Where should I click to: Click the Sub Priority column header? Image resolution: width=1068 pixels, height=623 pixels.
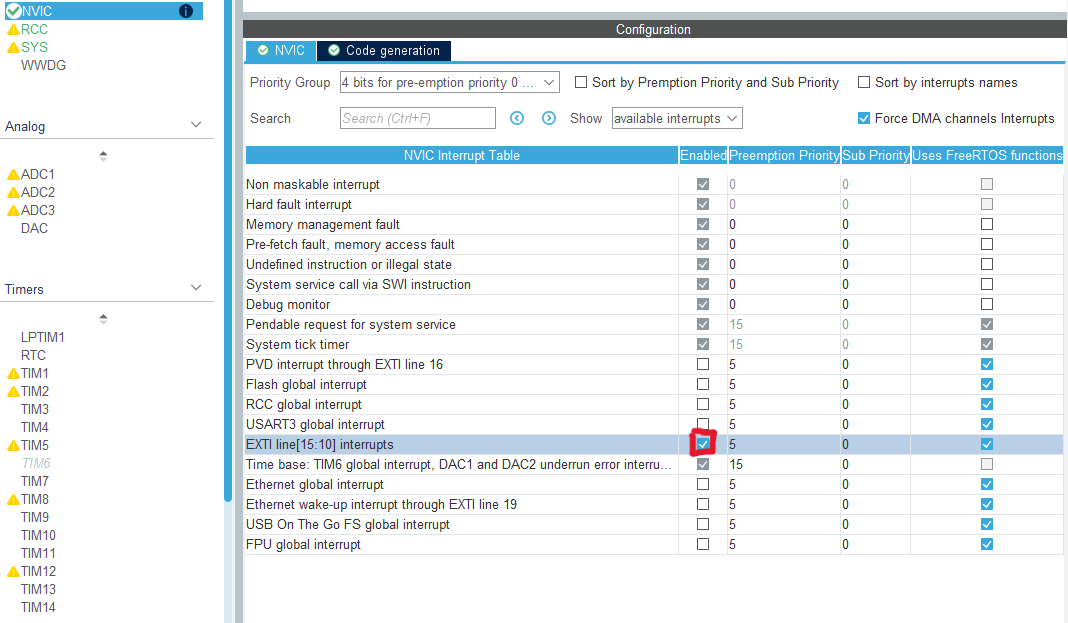(876, 155)
